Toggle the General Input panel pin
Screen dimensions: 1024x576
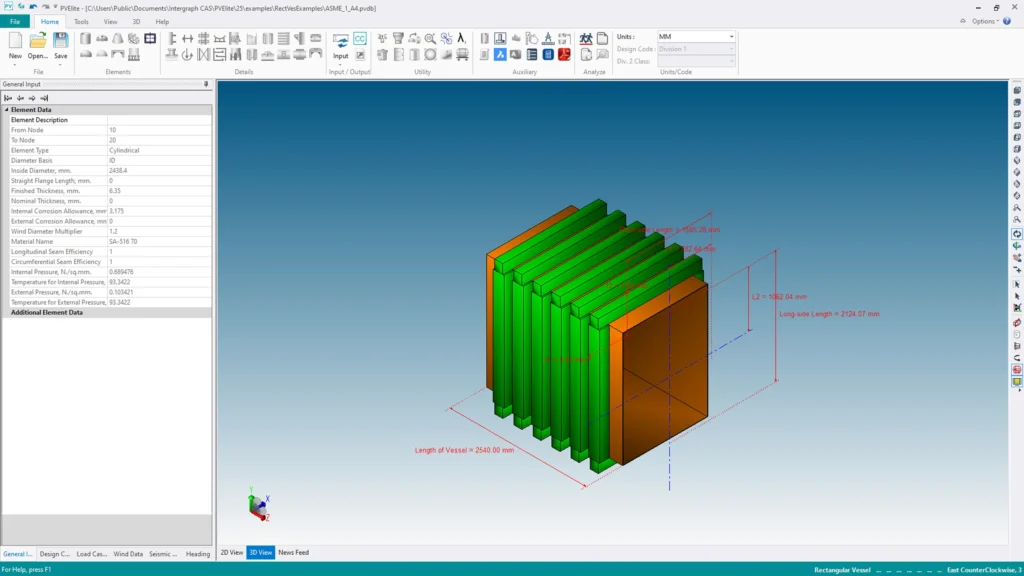206,85
